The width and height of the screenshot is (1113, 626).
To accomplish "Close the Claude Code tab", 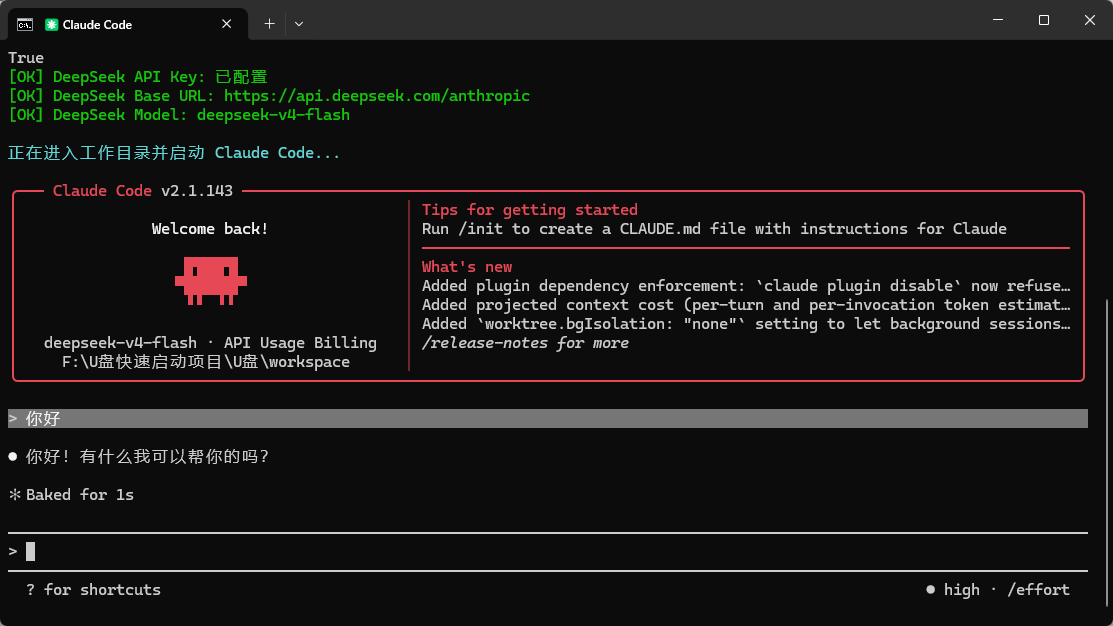I will tap(226, 24).
